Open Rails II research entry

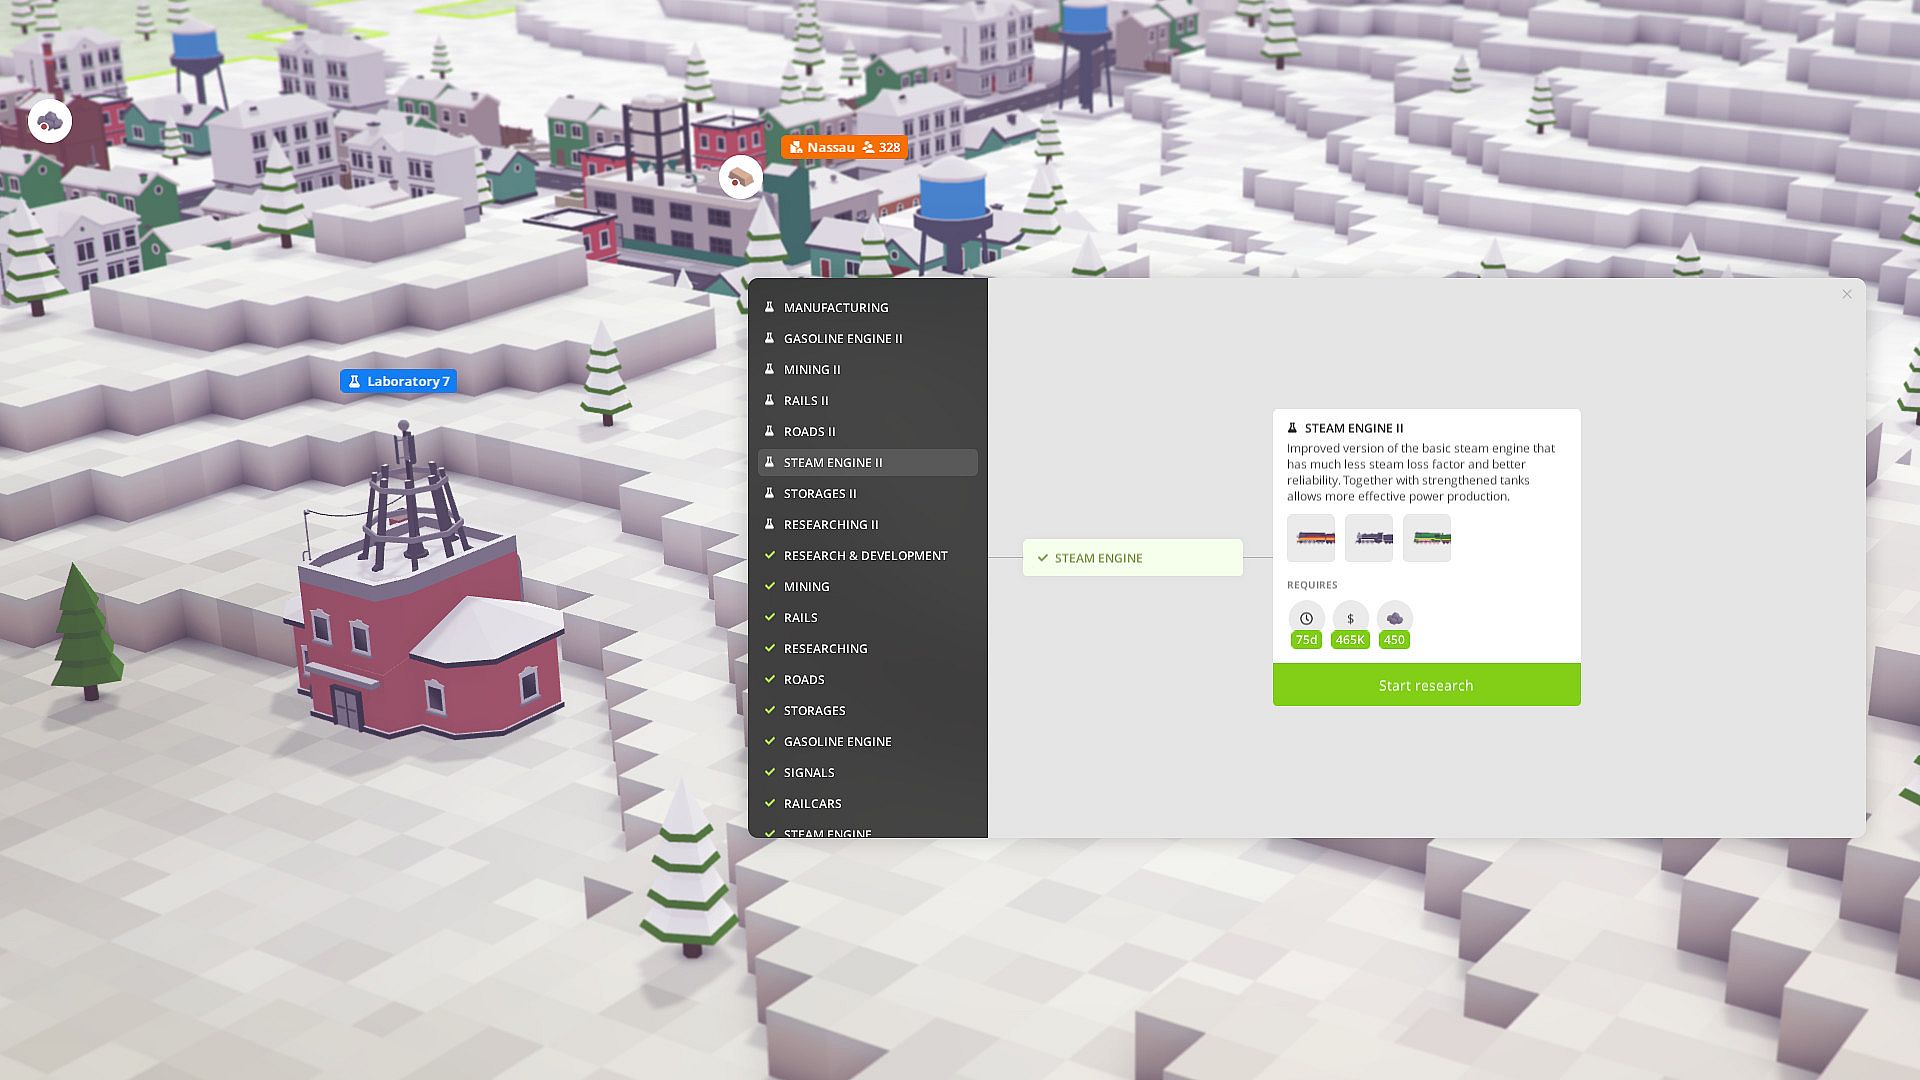pos(806,400)
